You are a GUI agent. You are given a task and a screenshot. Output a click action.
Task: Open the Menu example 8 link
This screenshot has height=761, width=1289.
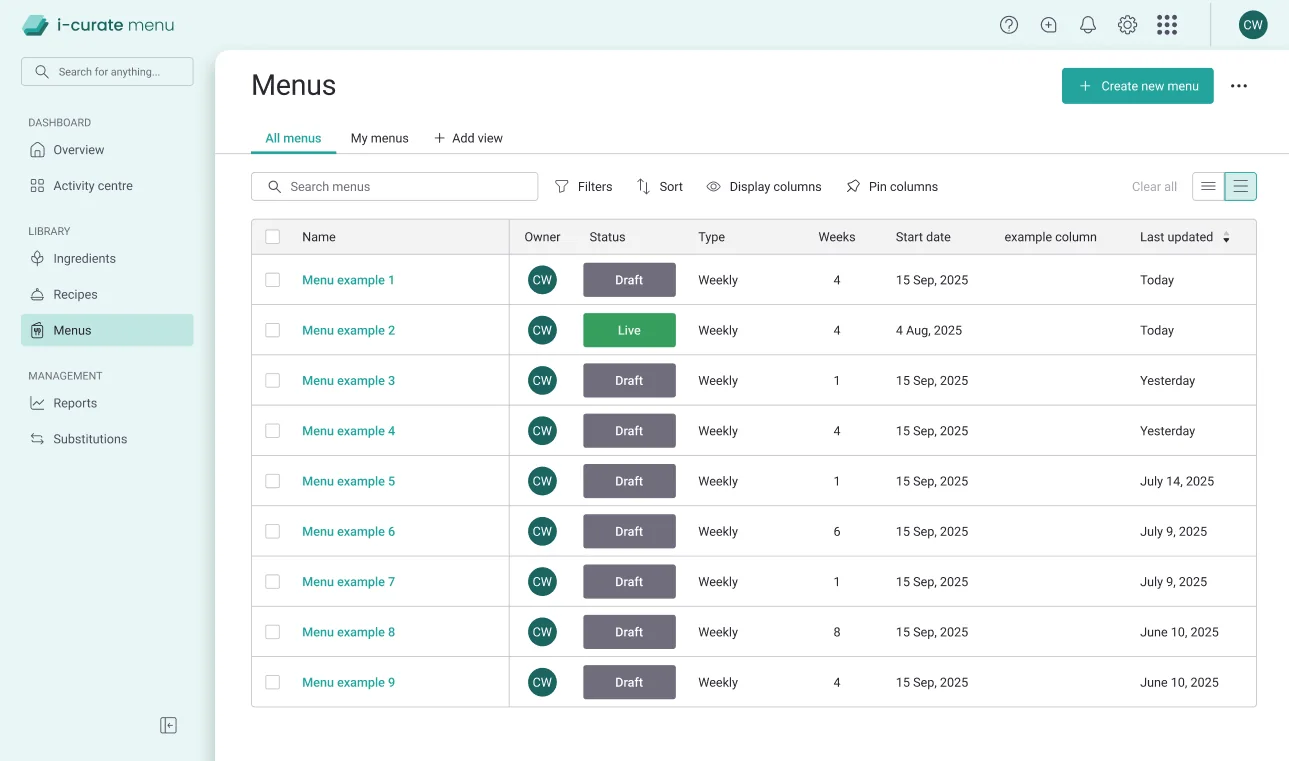(348, 632)
